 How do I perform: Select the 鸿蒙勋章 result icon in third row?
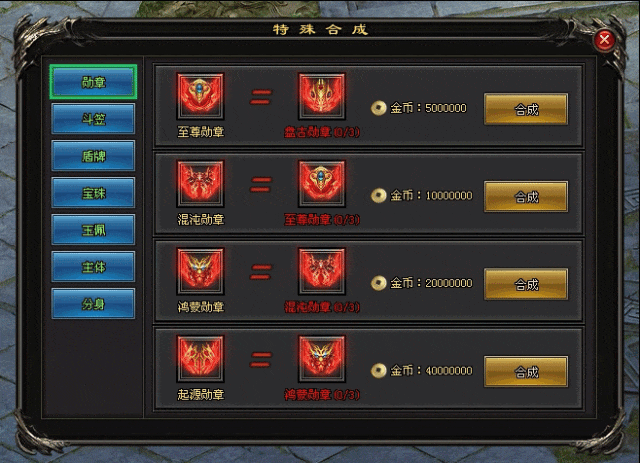[x=200, y=271]
